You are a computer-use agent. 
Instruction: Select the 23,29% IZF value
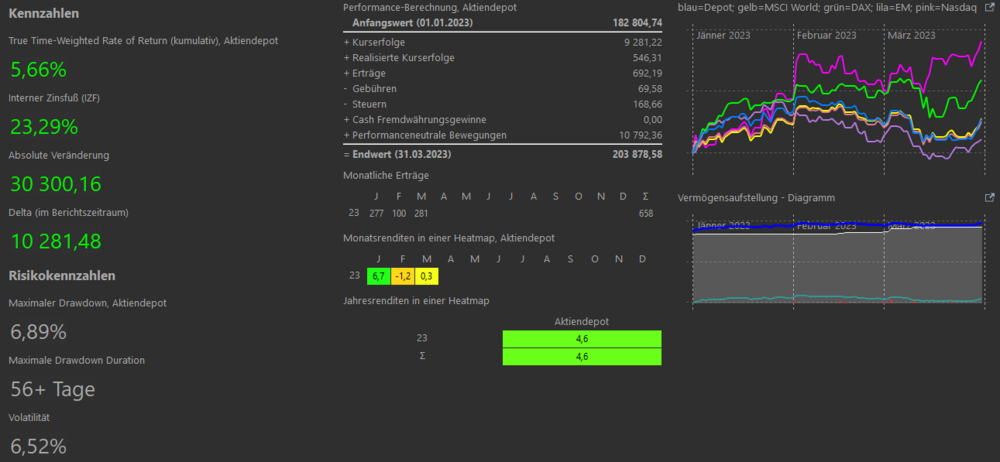44,127
